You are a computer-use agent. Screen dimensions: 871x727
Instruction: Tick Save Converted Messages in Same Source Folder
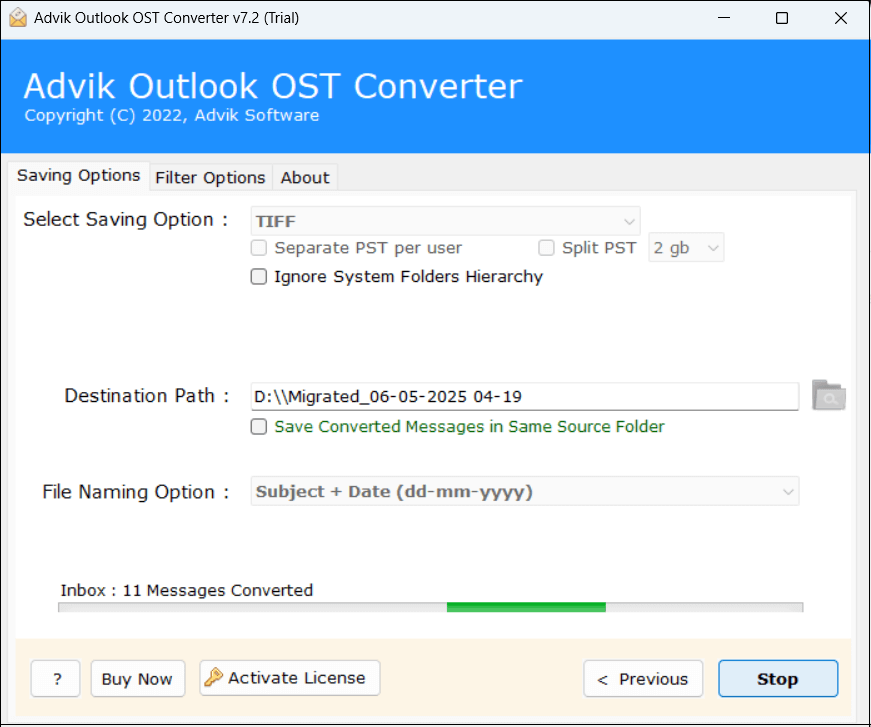click(259, 427)
